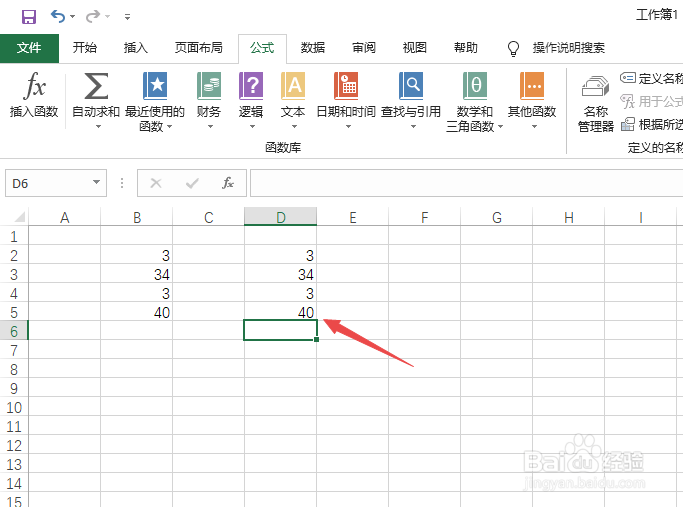Switch to the 审阅 tab
This screenshot has height=507, width=683.
click(364, 47)
